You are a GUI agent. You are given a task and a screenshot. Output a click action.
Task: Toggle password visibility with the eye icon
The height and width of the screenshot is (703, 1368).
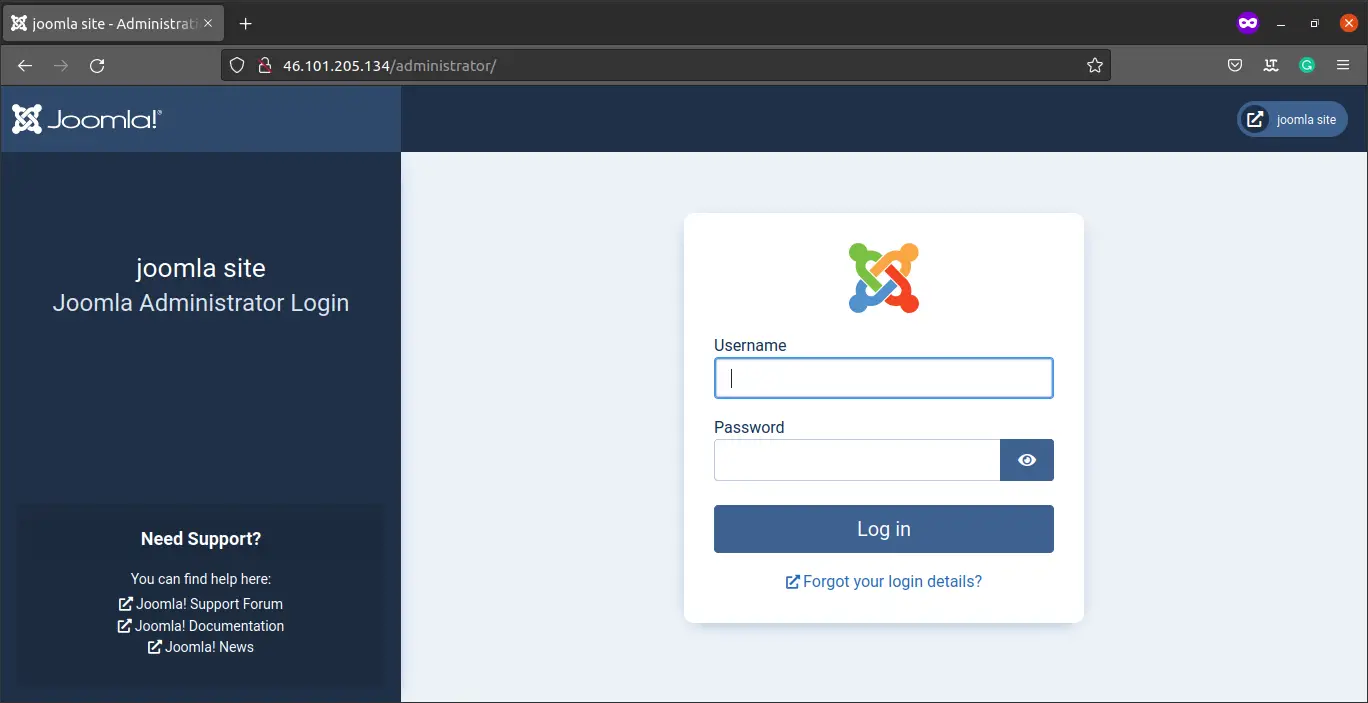point(1027,460)
